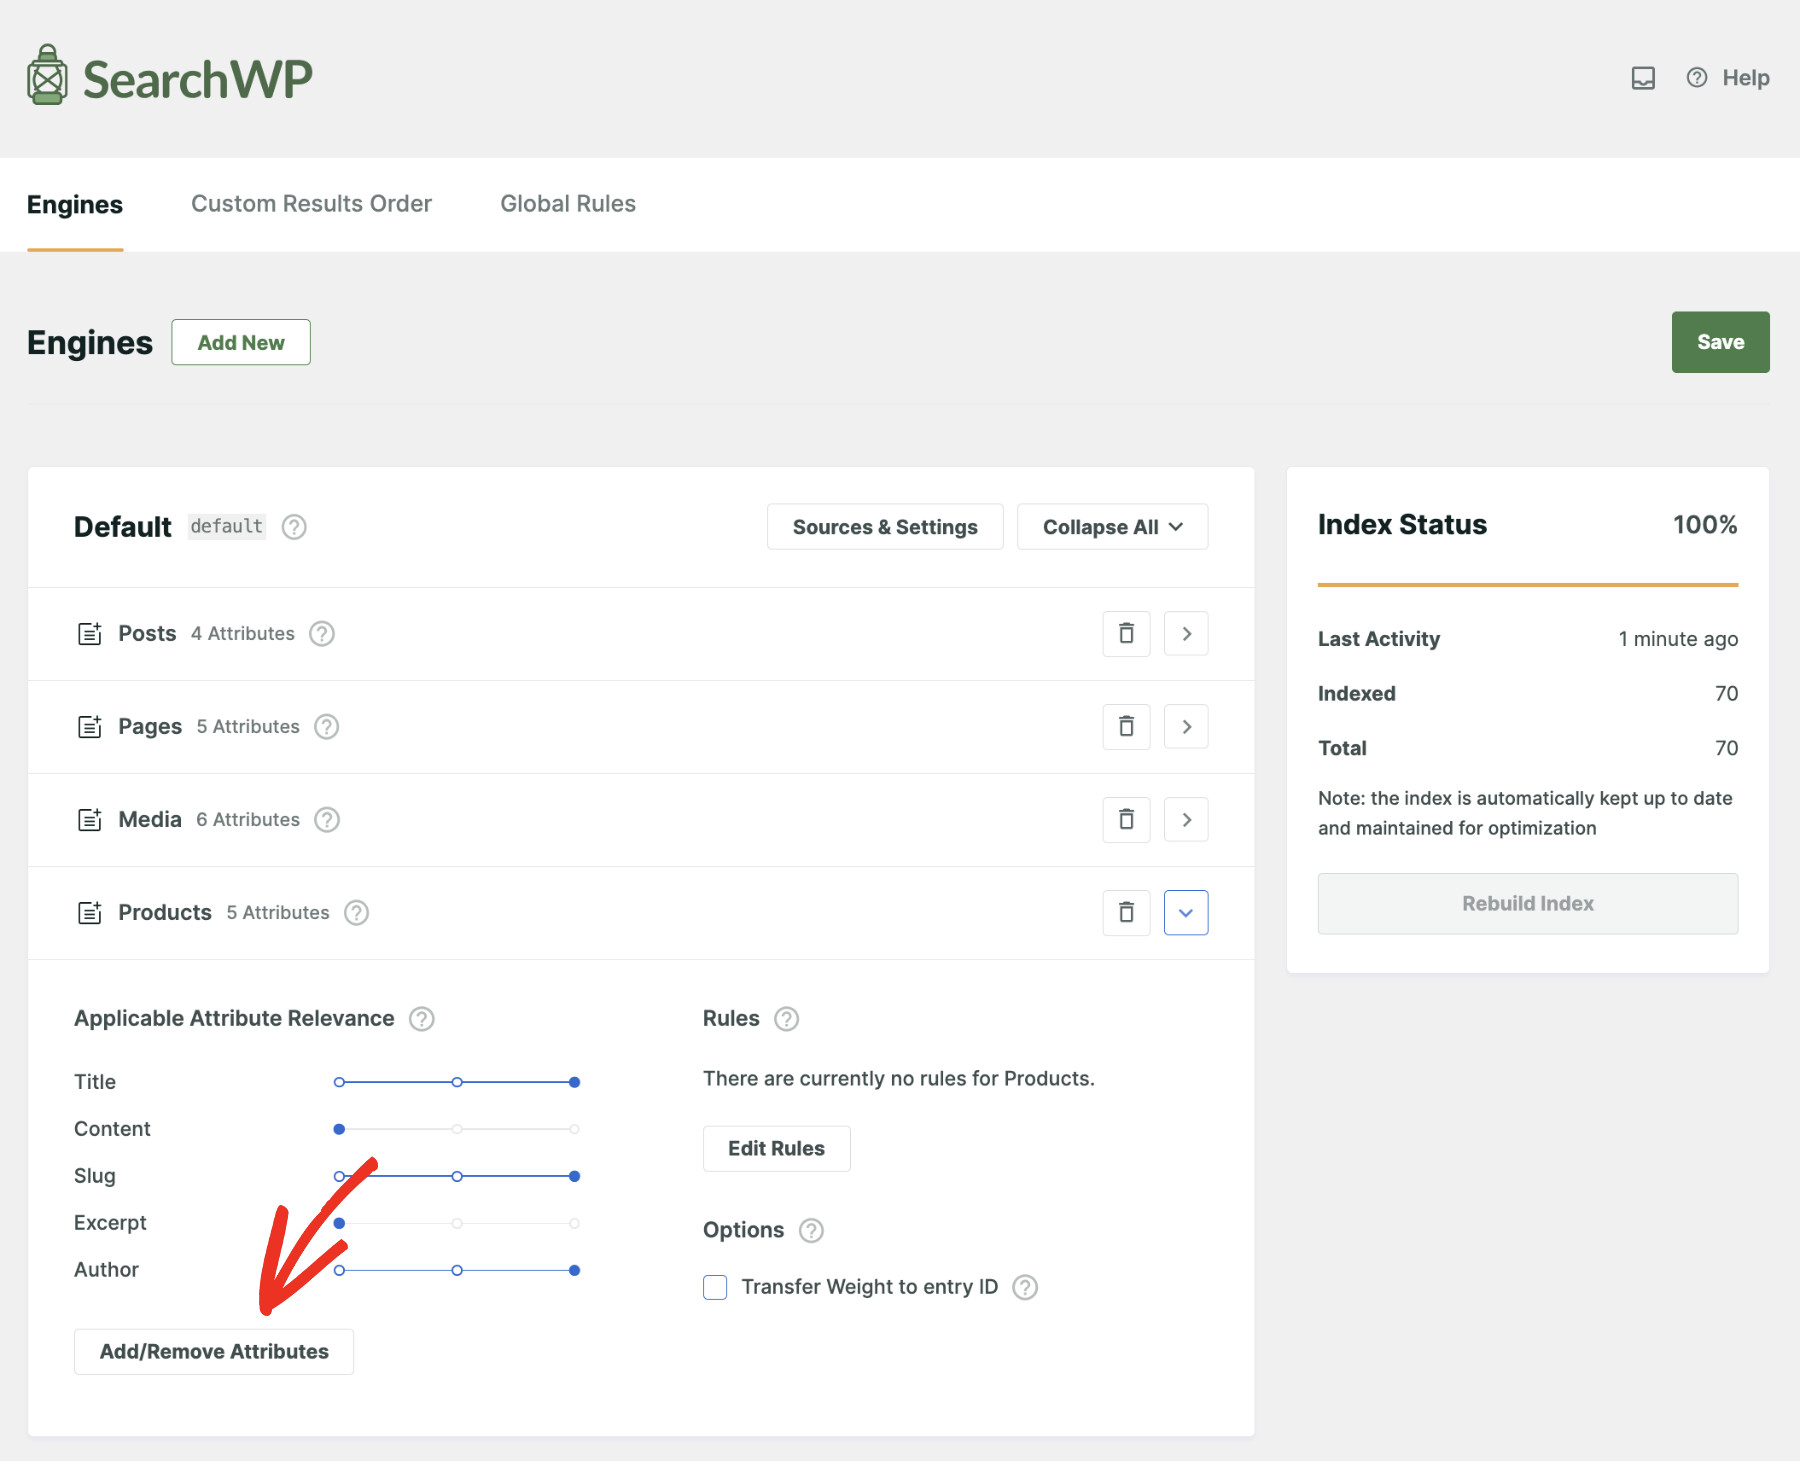This screenshot has width=1800, height=1461.
Task: Delete the Media source
Action: (1127, 820)
